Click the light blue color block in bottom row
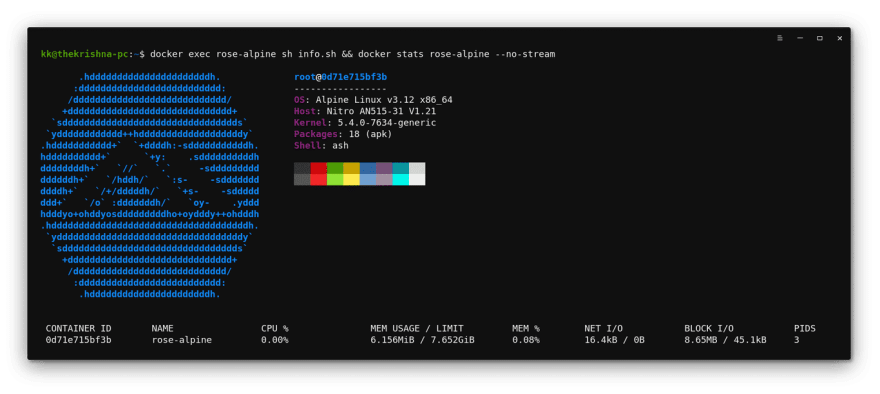The width and height of the screenshot is (880, 394). (x=368, y=180)
